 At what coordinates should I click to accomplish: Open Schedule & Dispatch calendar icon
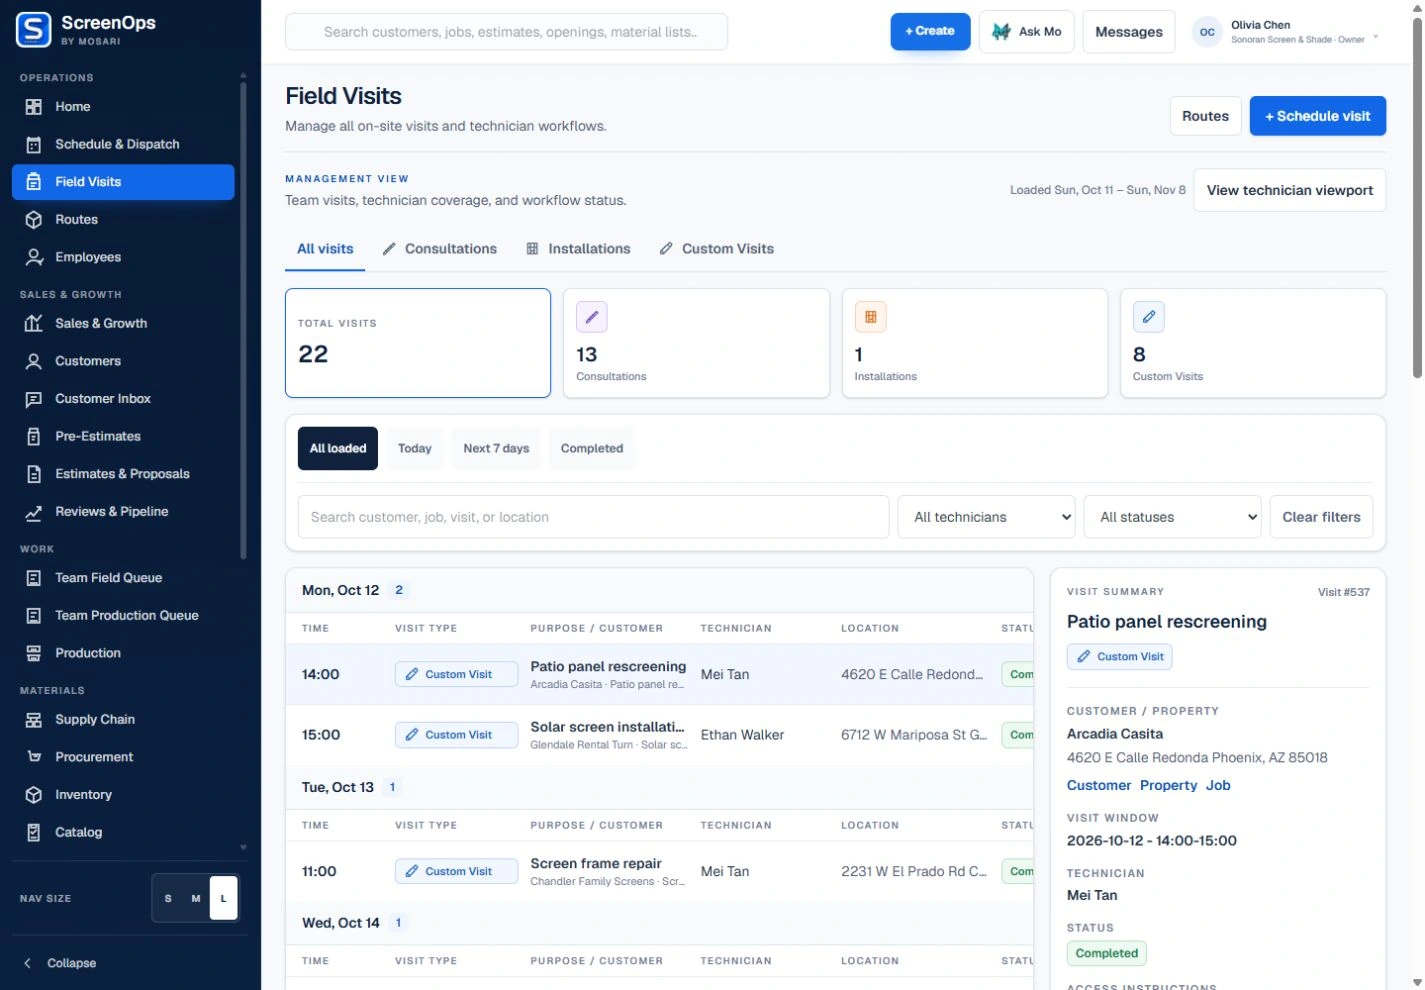point(33,144)
